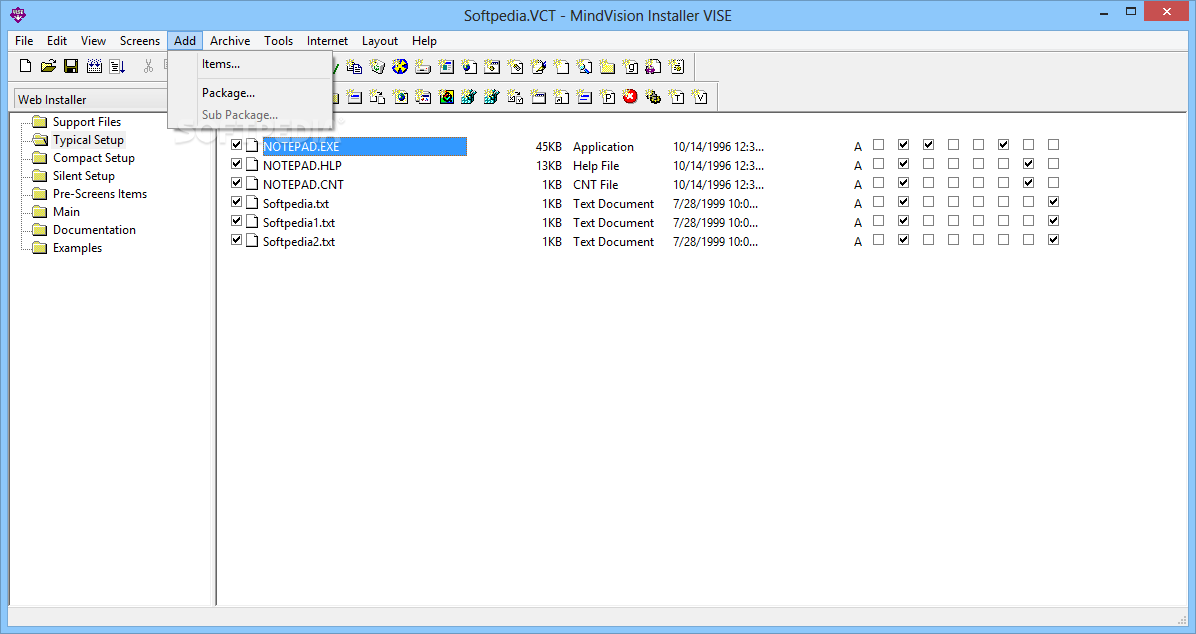Click the New file toolbar icon
The image size is (1196, 634).
25,66
